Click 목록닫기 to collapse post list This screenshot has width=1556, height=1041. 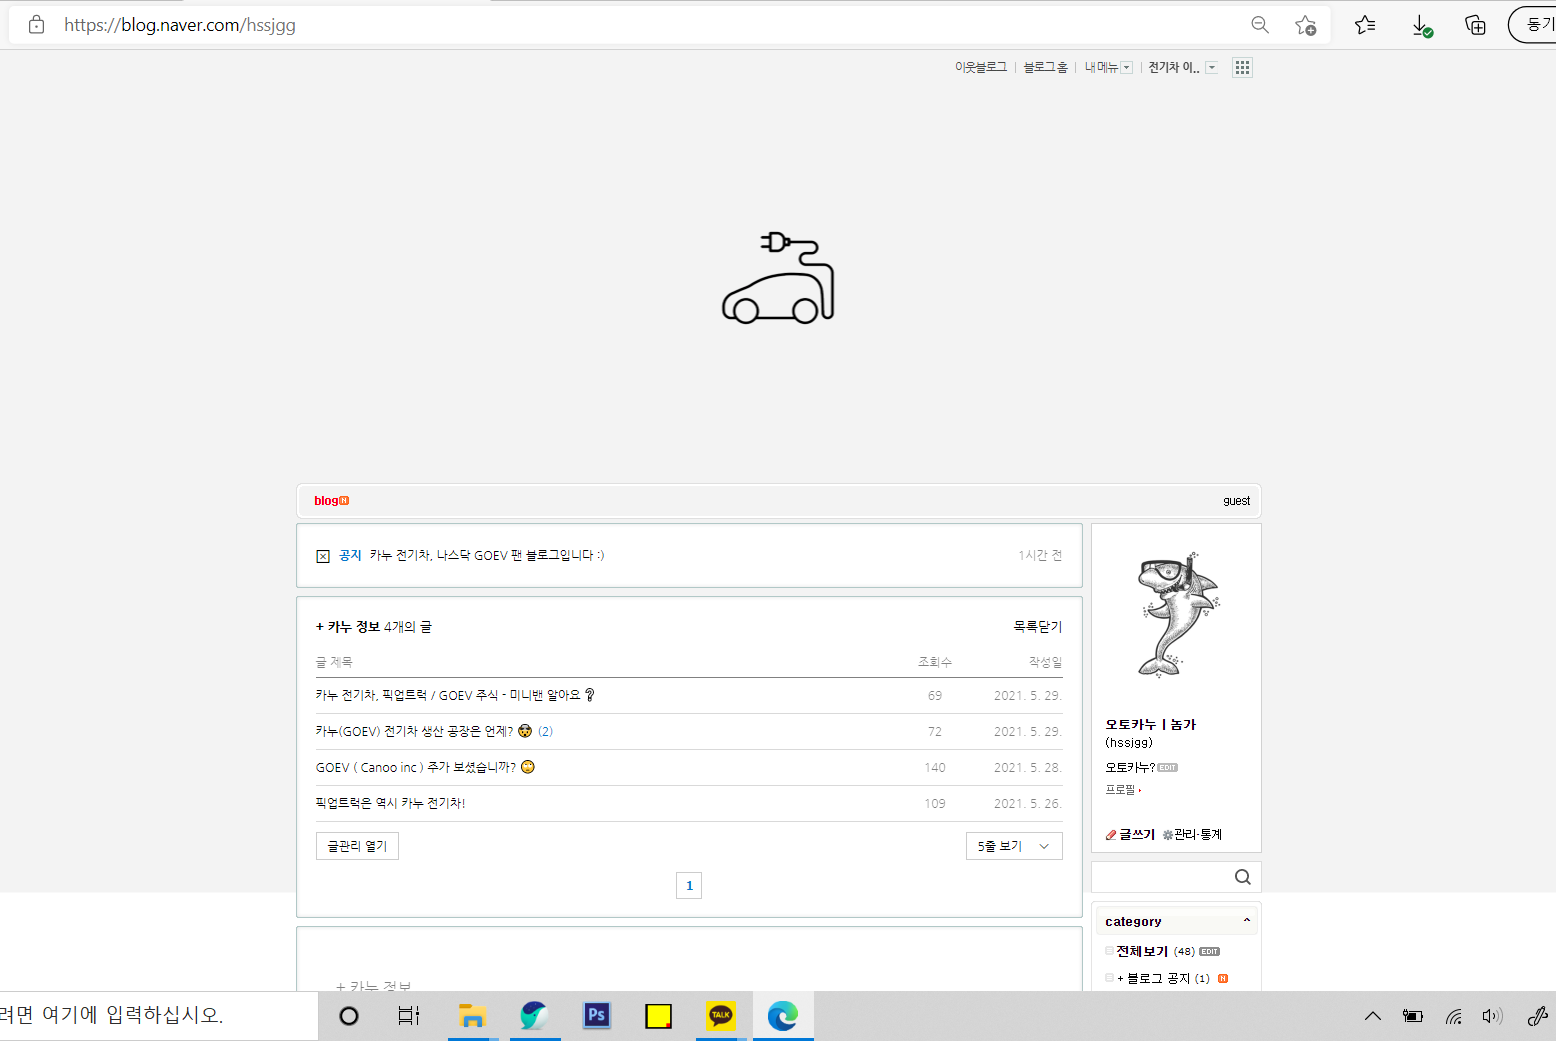pos(1038,627)
